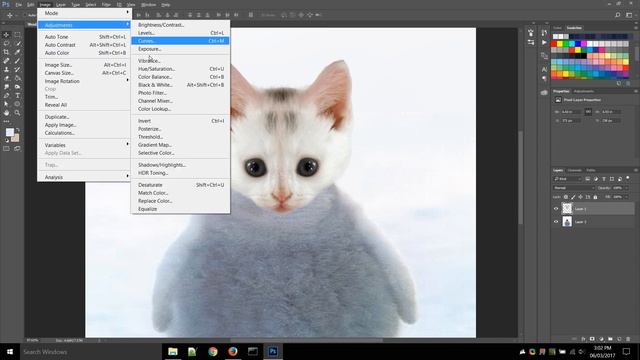
Task: Select the Clone Stamp tool
Action: [6, 69]
